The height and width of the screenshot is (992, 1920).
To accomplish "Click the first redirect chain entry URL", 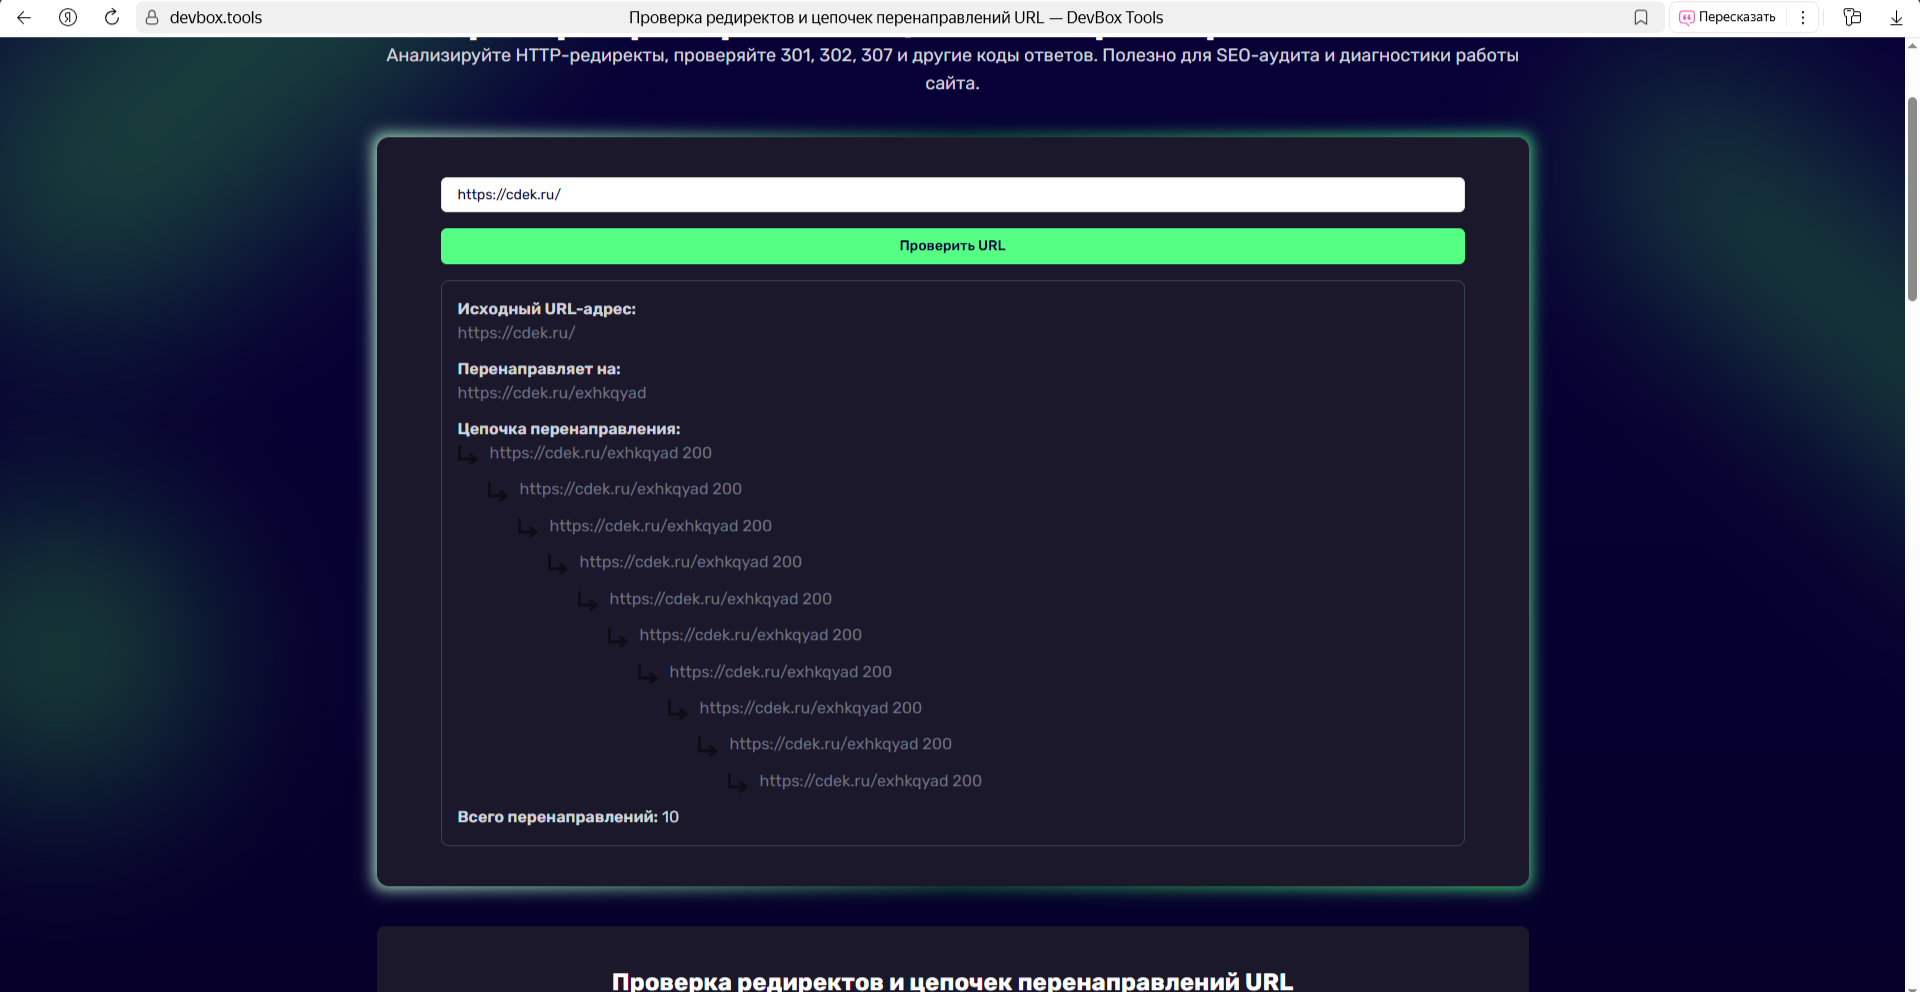I will 600,453.
